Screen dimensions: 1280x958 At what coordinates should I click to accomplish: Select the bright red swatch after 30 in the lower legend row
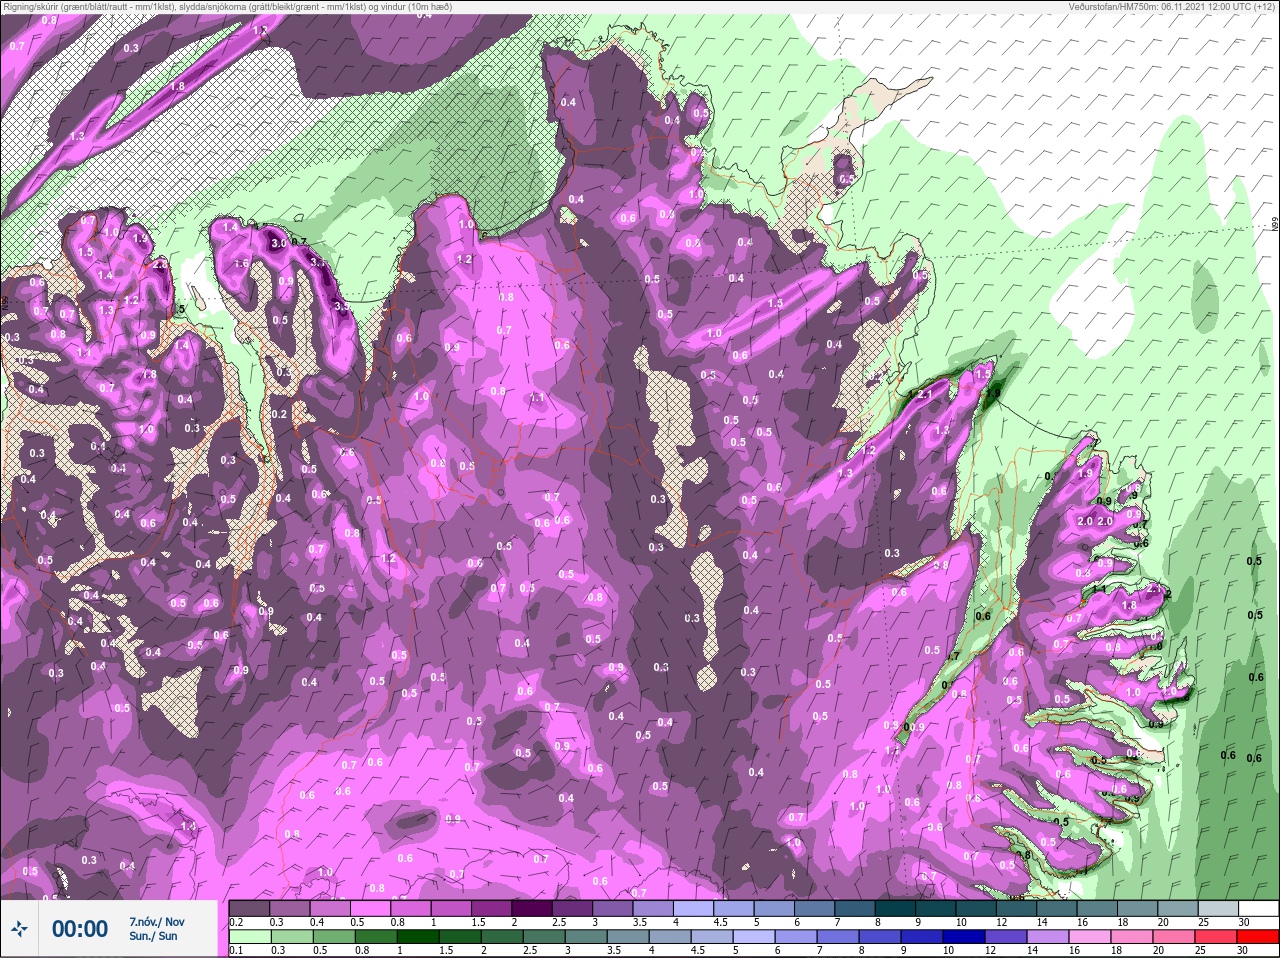pyautogui.click(x=1258, y=937)
